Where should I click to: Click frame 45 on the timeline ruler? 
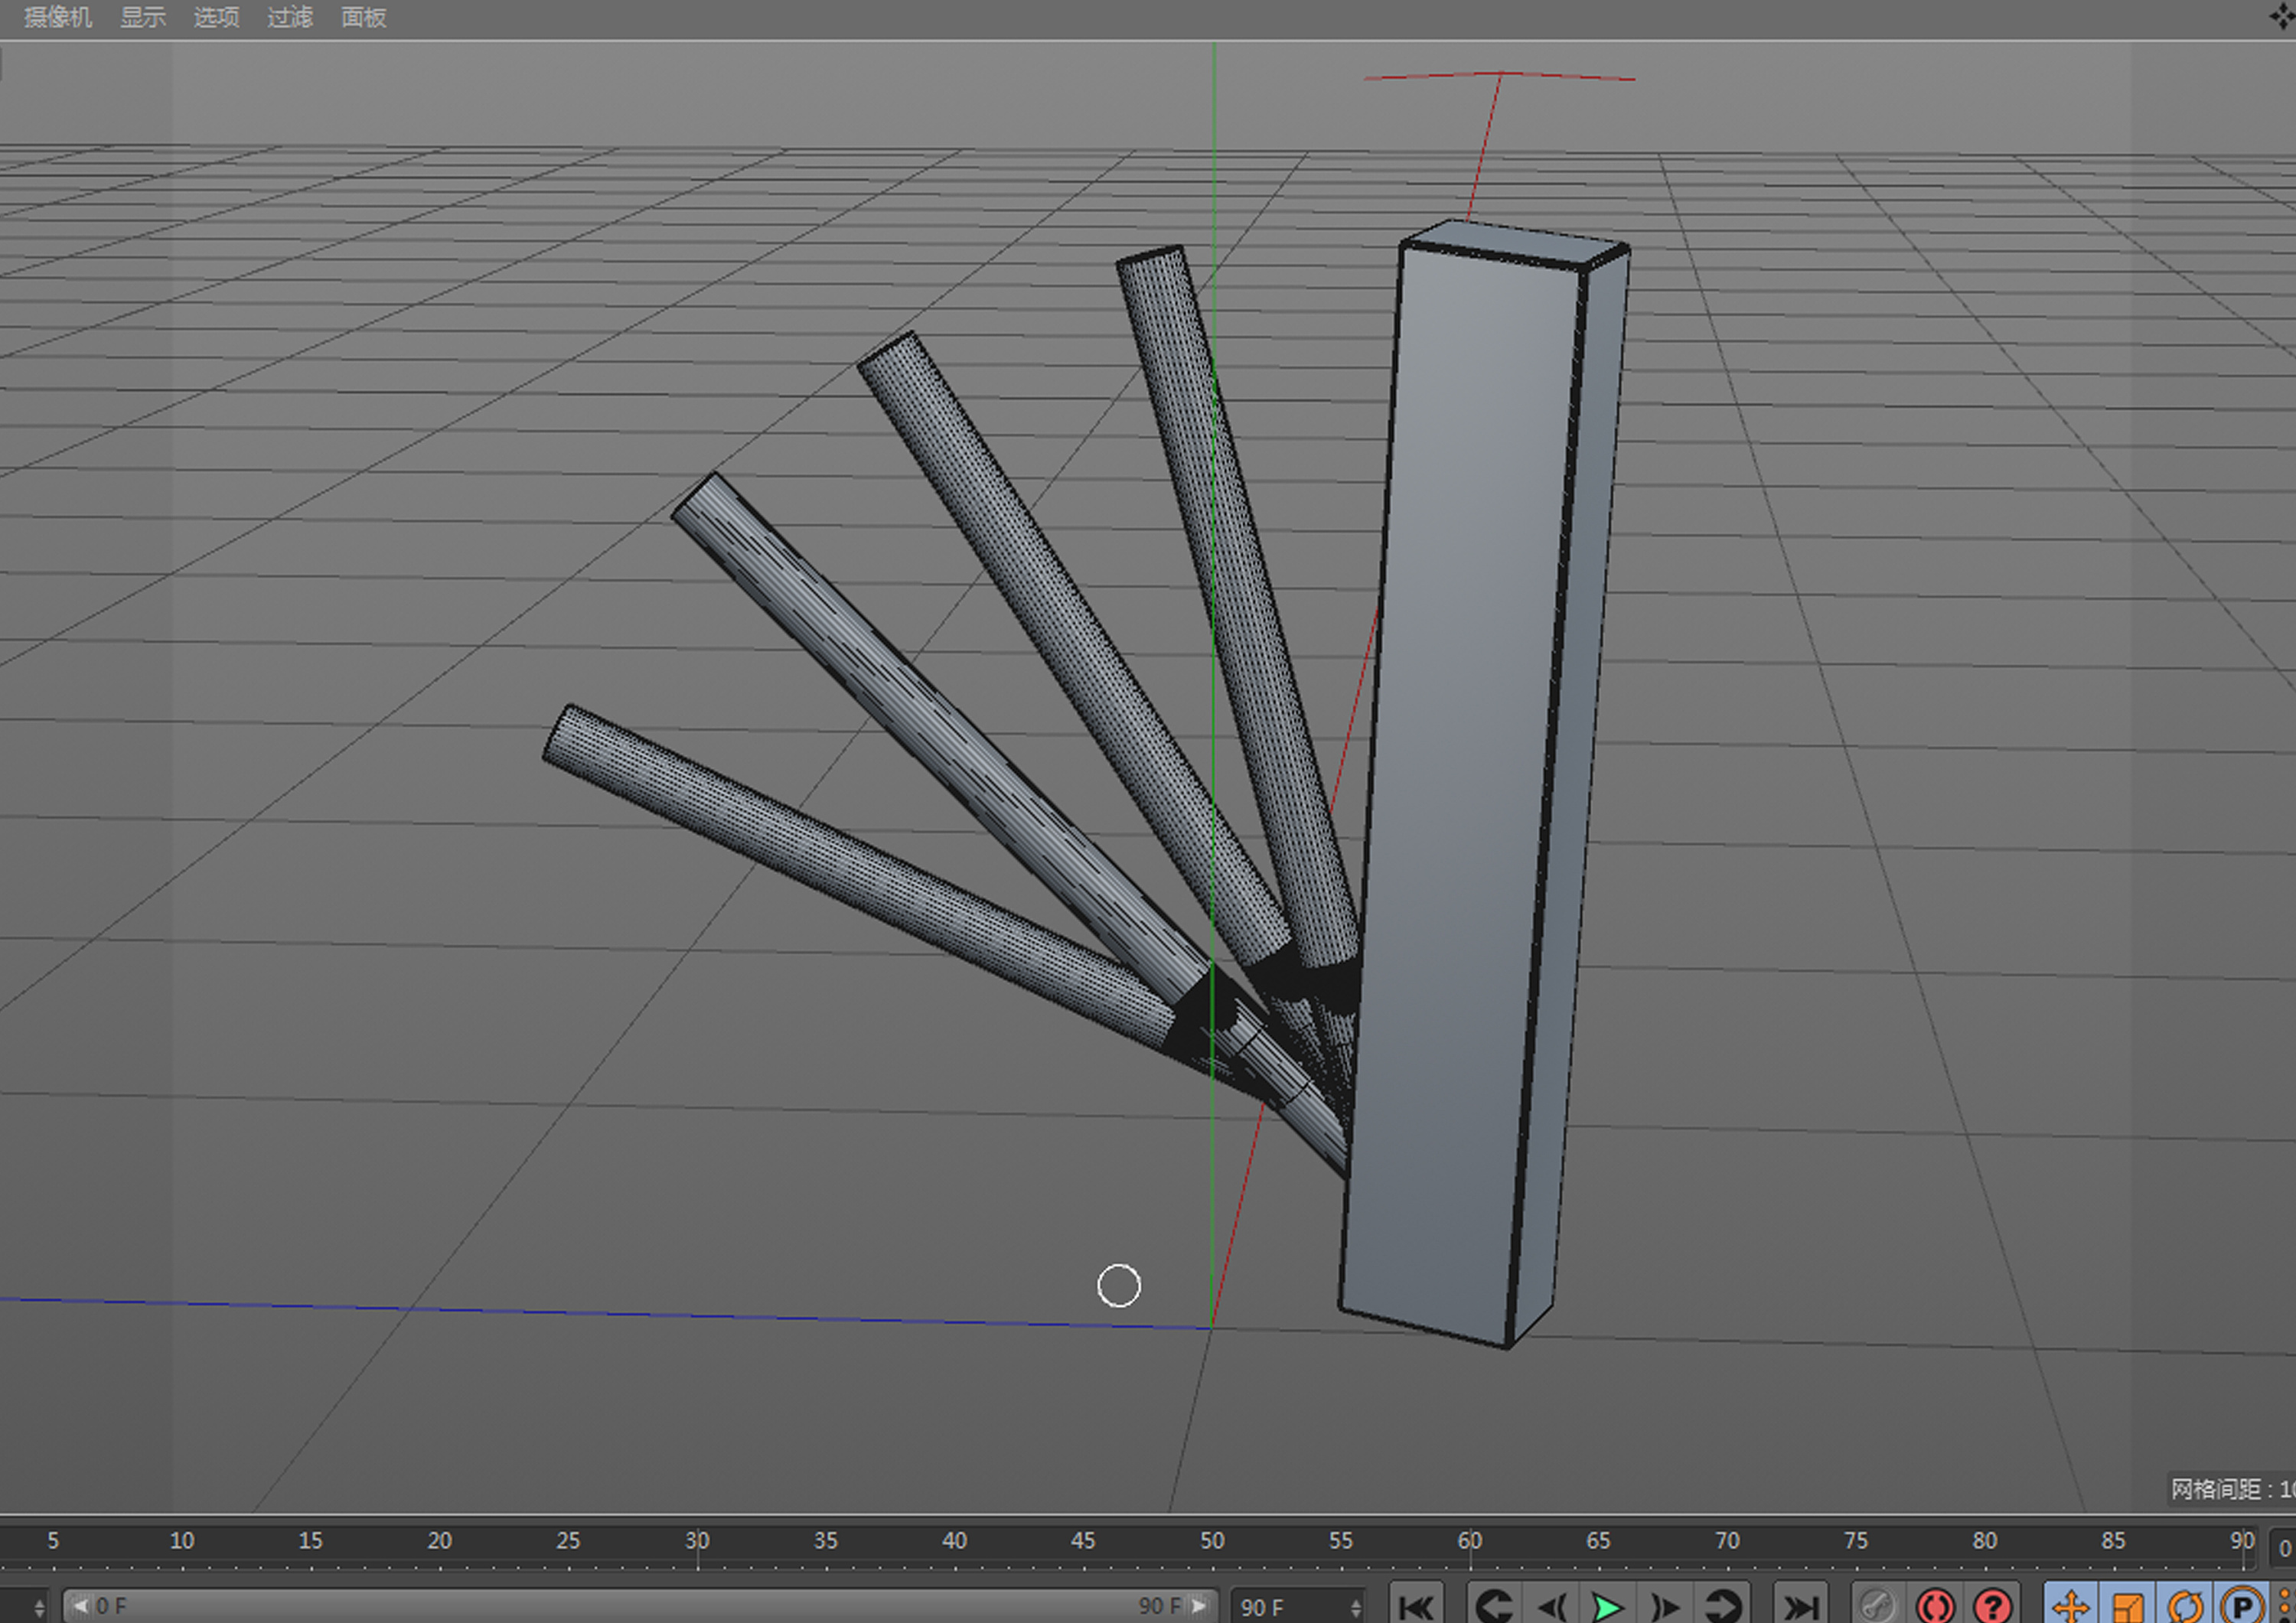1083,1541
